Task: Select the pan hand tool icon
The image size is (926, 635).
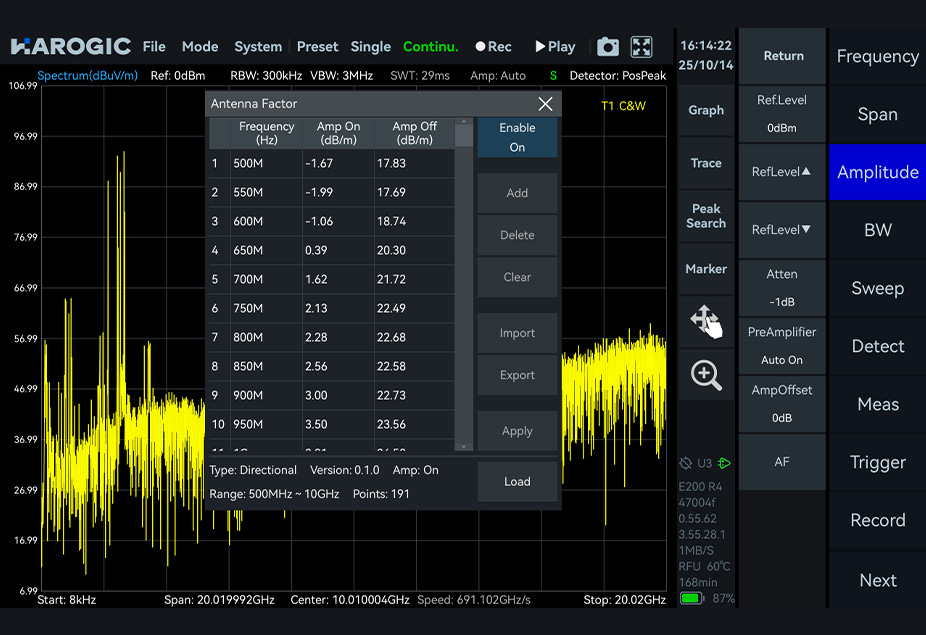Action: [x=706, y=318]
